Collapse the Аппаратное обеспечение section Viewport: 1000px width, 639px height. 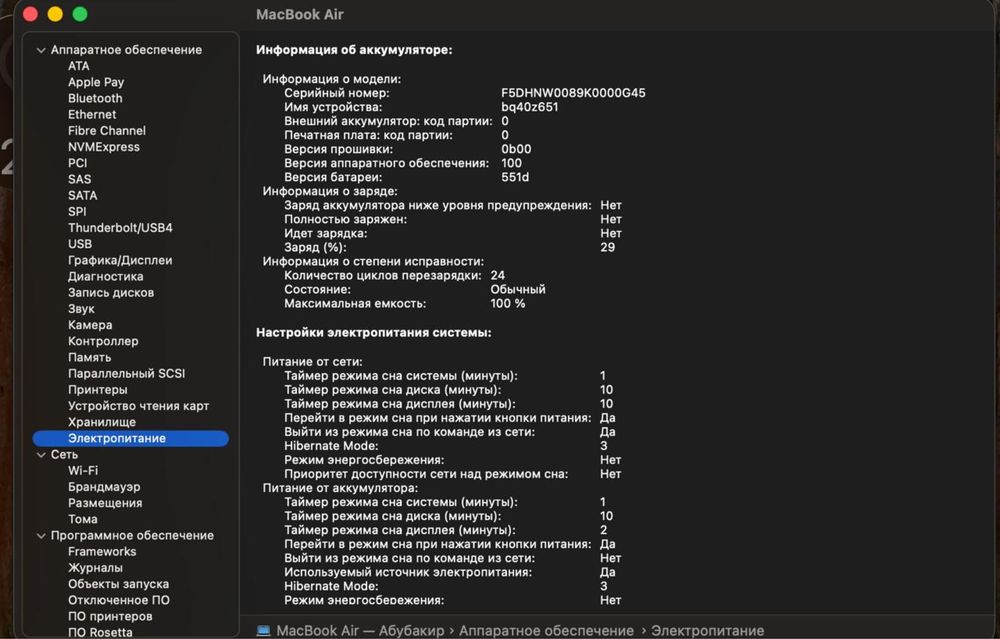click(x=41, y=50)
